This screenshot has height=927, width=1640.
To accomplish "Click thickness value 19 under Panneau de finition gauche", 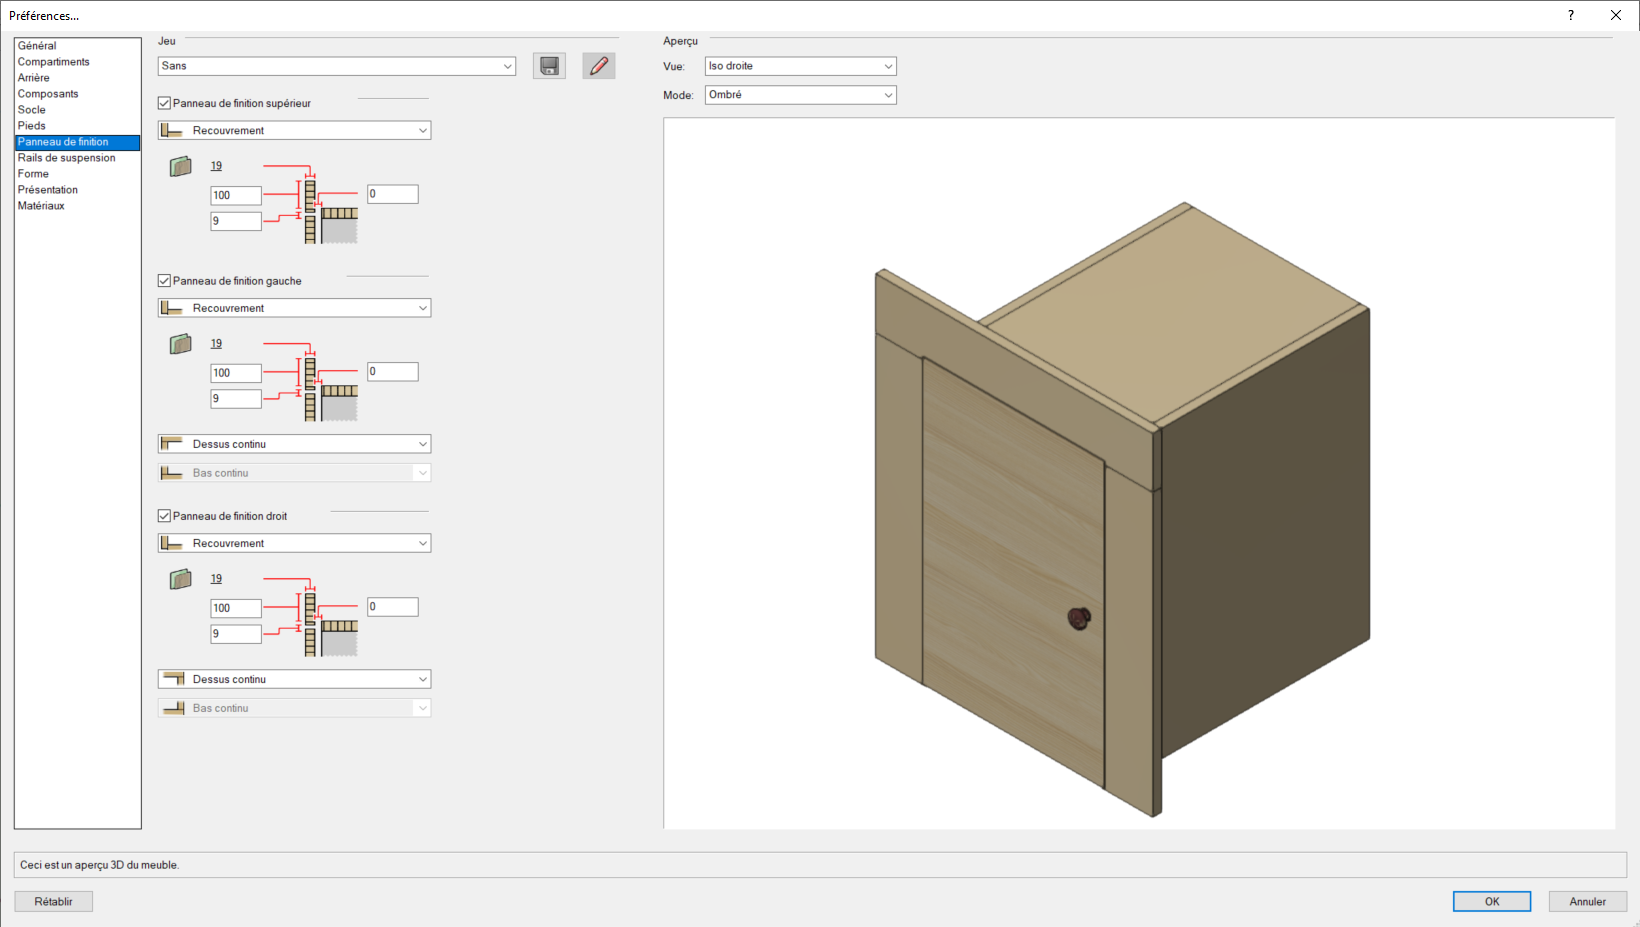I will pyautogui.click(x=216, y=344).
